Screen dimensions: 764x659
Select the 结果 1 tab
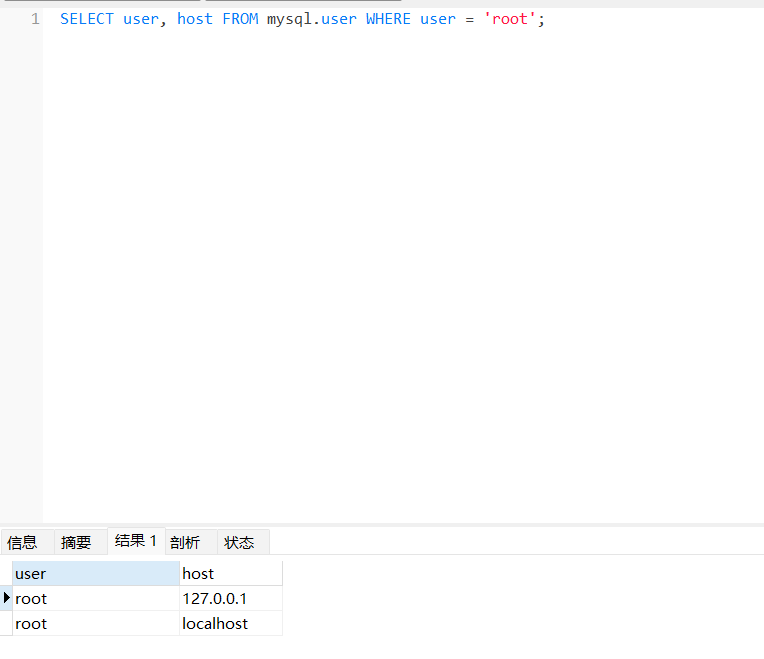pos(136,541)
